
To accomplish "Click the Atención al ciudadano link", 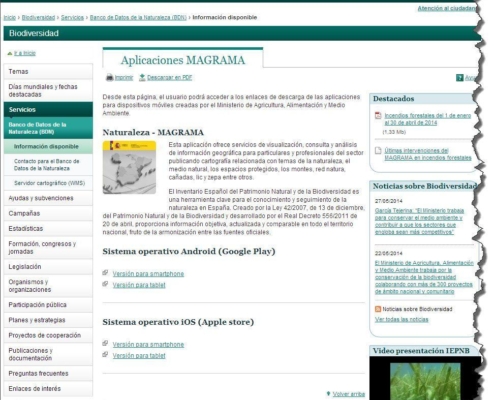I will pyautogui.click(x=448, y=8).
